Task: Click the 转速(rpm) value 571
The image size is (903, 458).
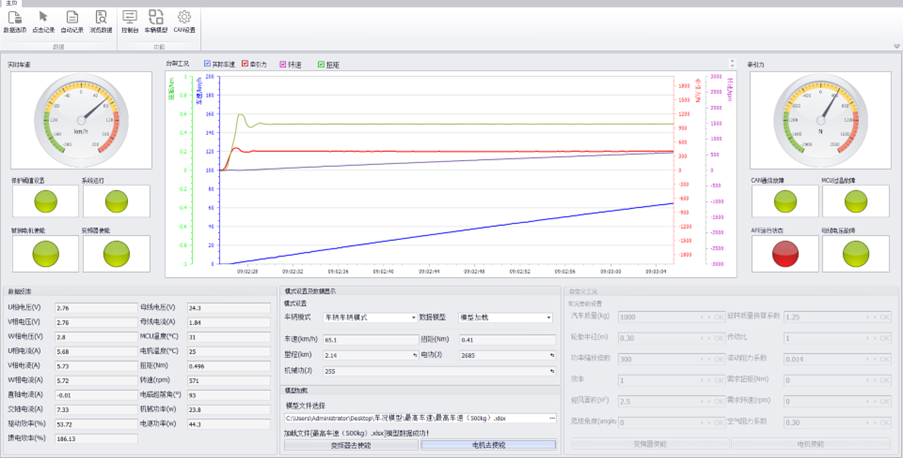Action: click(229, 381)
